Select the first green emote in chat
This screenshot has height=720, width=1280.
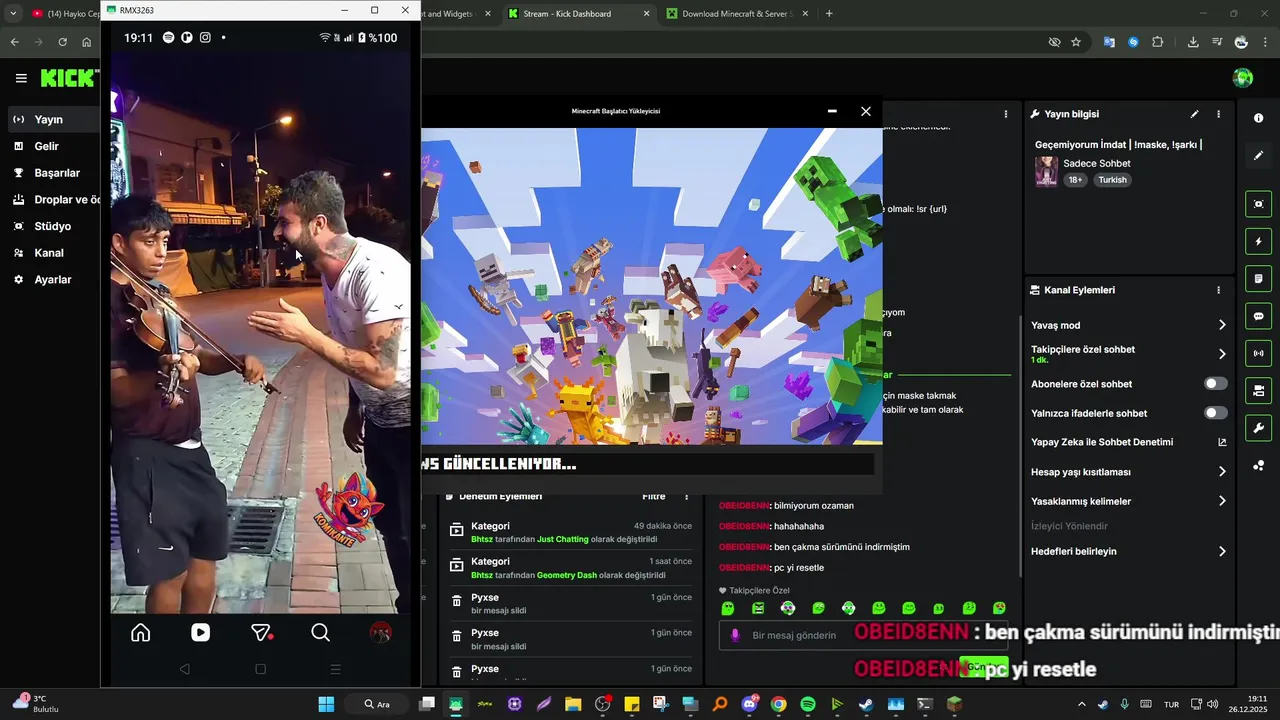pyautogui.click(x=728, y=608)
